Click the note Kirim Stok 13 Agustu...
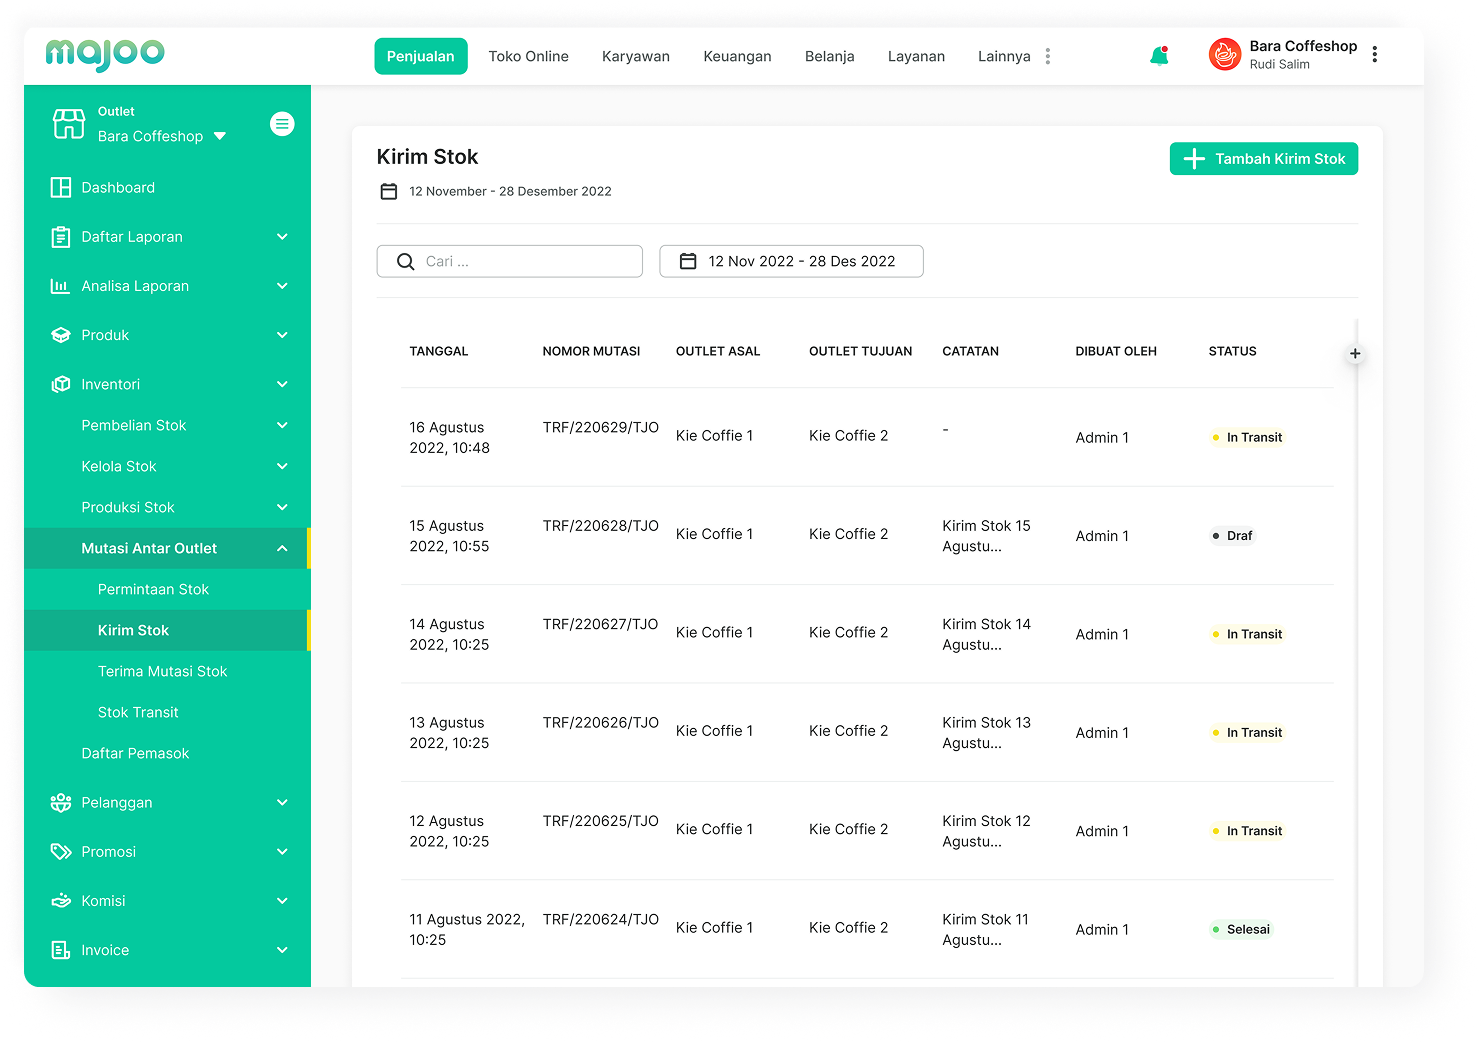The height and width of the screenshot is (1043, 1480). 986,733
